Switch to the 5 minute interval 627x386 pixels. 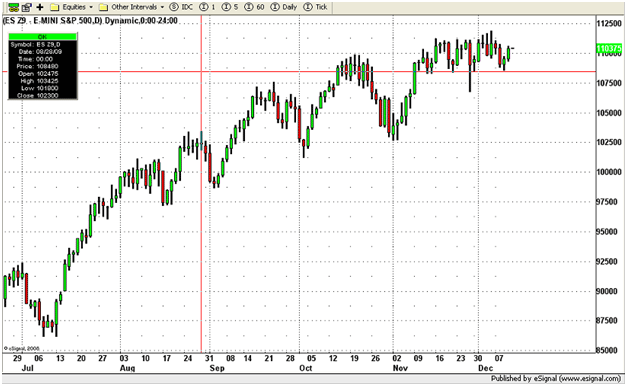pos(230,7)
